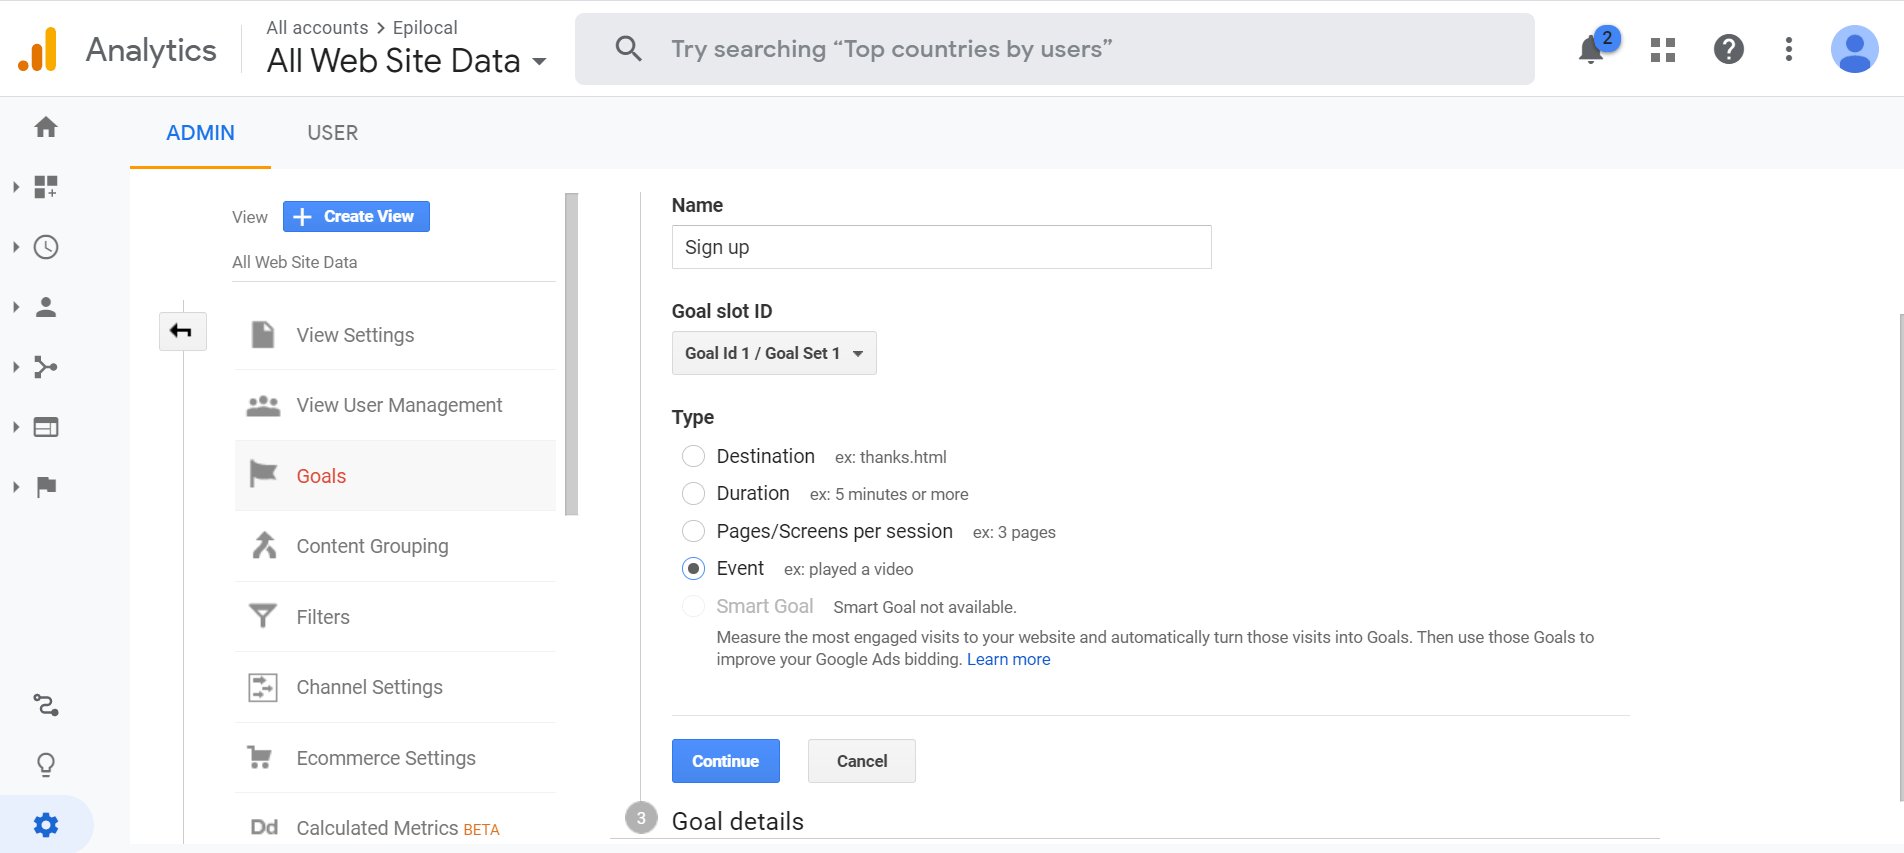This screenshot has height=853, width=1904.
Task: Open Acquisition reports icon
Action: tap(46, 367)
